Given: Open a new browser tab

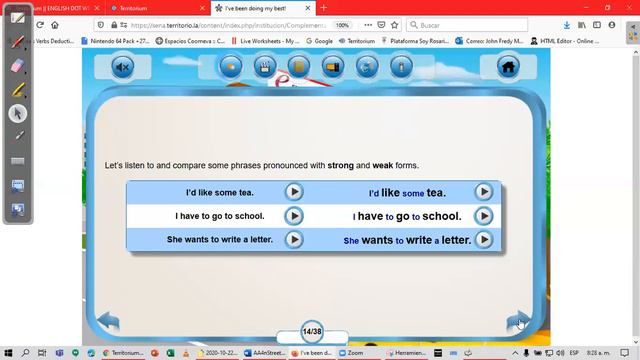Looking at the screenshot, I should tap(324, 8).
